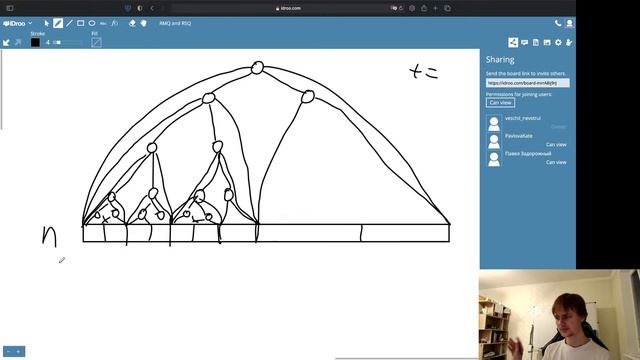
Task: Change Павел Задорожный's Can view permission
Action: click(x=556, y=162)
